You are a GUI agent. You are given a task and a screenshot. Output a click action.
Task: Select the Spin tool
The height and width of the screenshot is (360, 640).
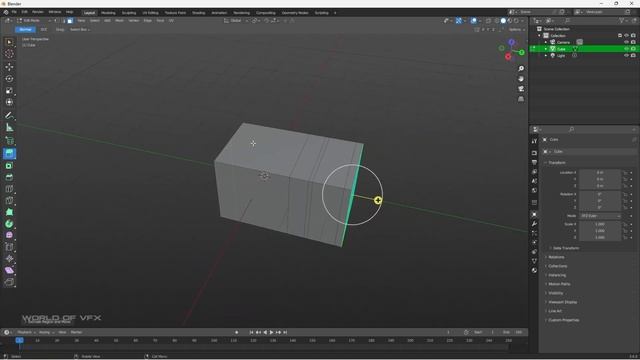pyautogui.click(x=9, y=224)
